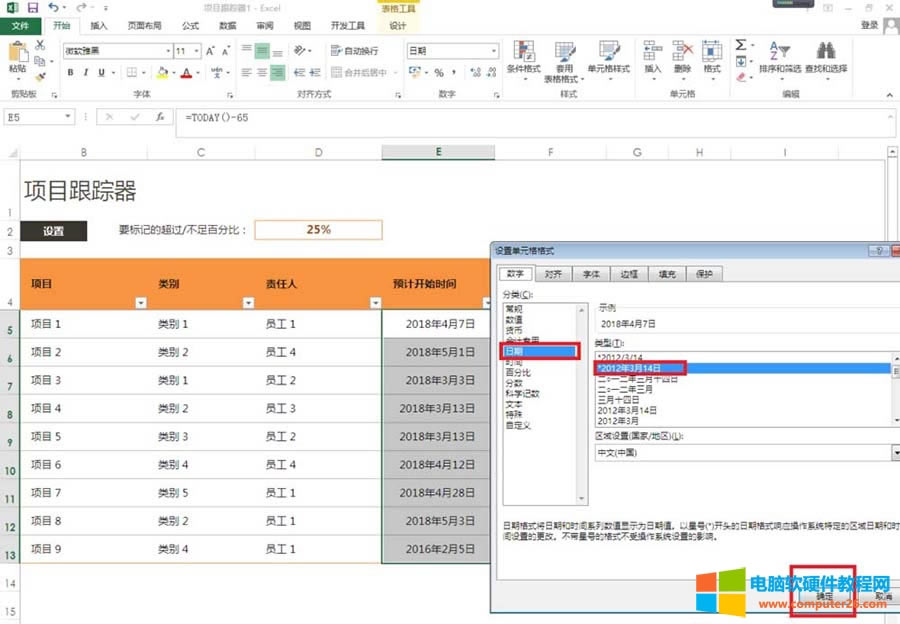
Task: Click the 设置 button in the sheet
Action: pos(54,230)
